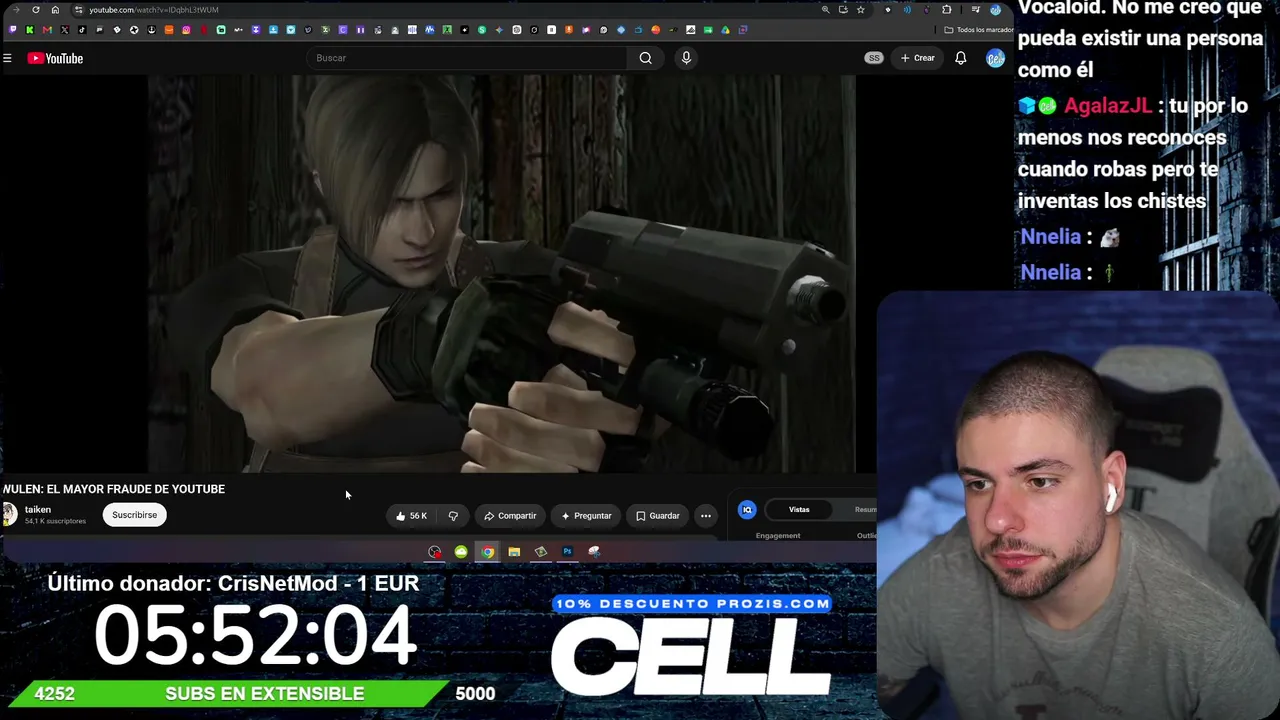The image size is (1280, 720).
Task: Open Google Chrome from the taskbar
Action: [x=487, y=552]
